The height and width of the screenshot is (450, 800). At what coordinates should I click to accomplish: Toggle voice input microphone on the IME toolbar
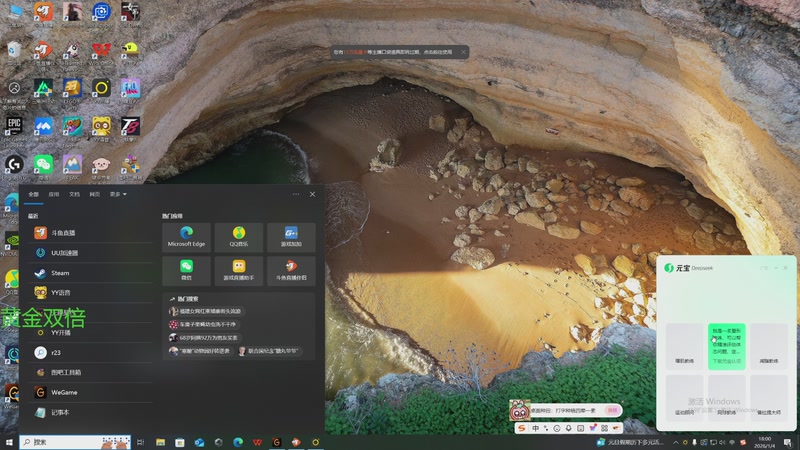pyautogui.click(x=568, y=429)
